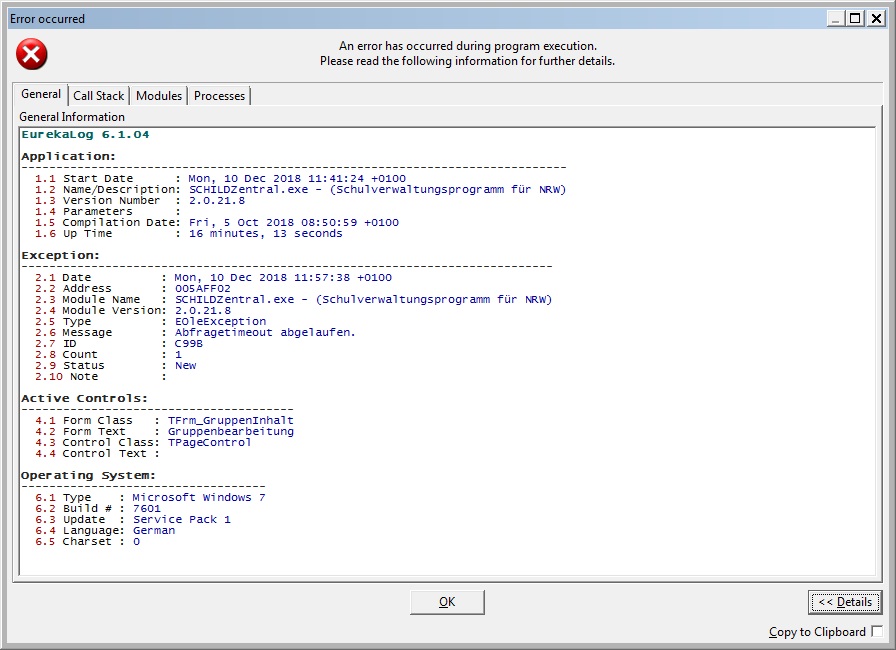Open the Processes tab
This screenshot has height=650, width=896.
[x=219, y=96]
